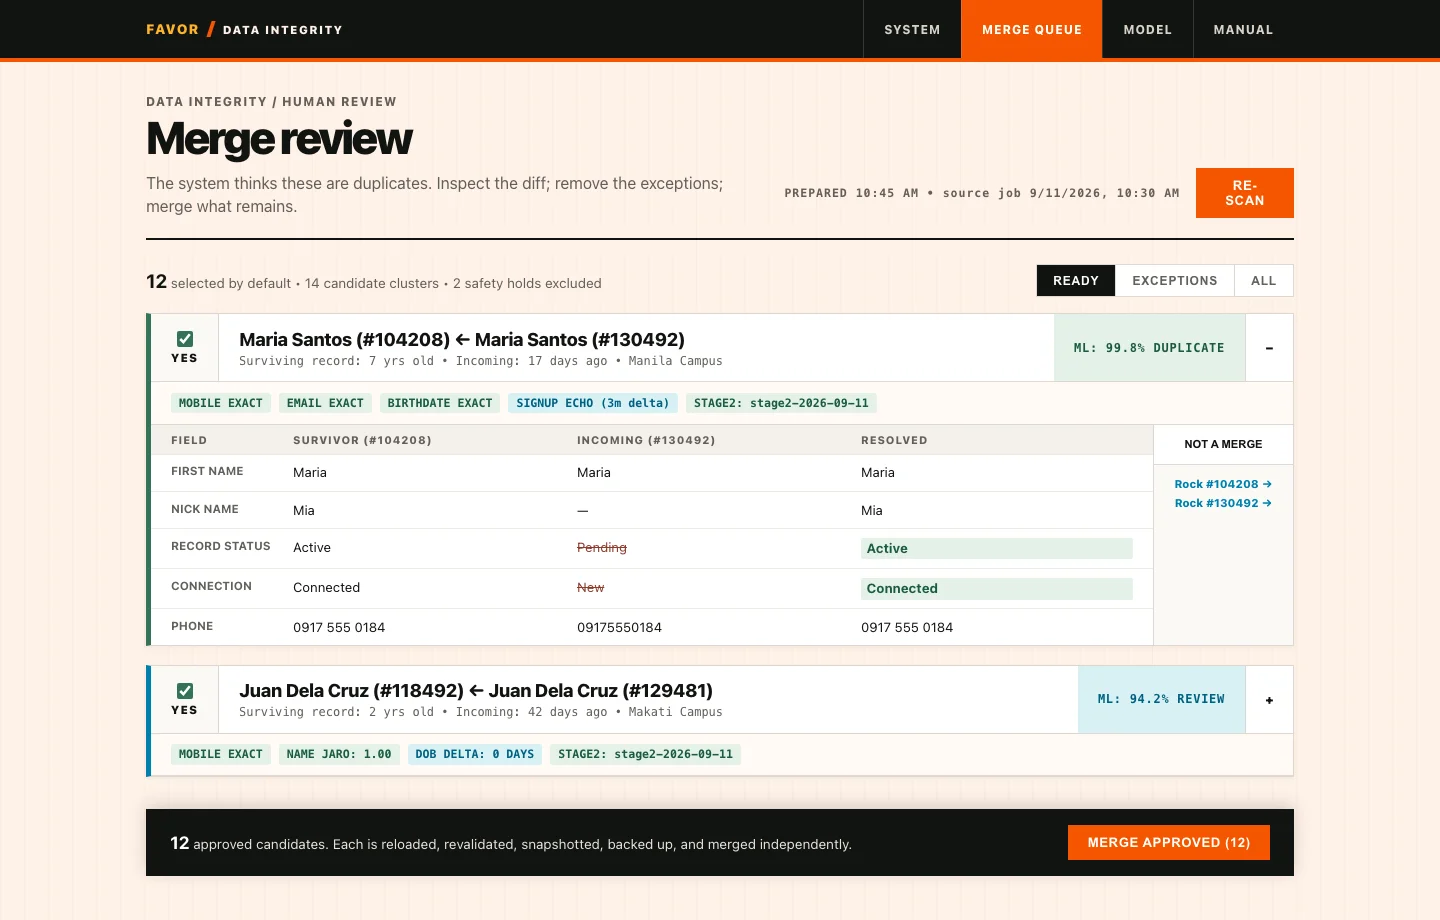This screenshot has width=1440, height=920.
Task: Show All candidate clusters
Action: 1264,281
